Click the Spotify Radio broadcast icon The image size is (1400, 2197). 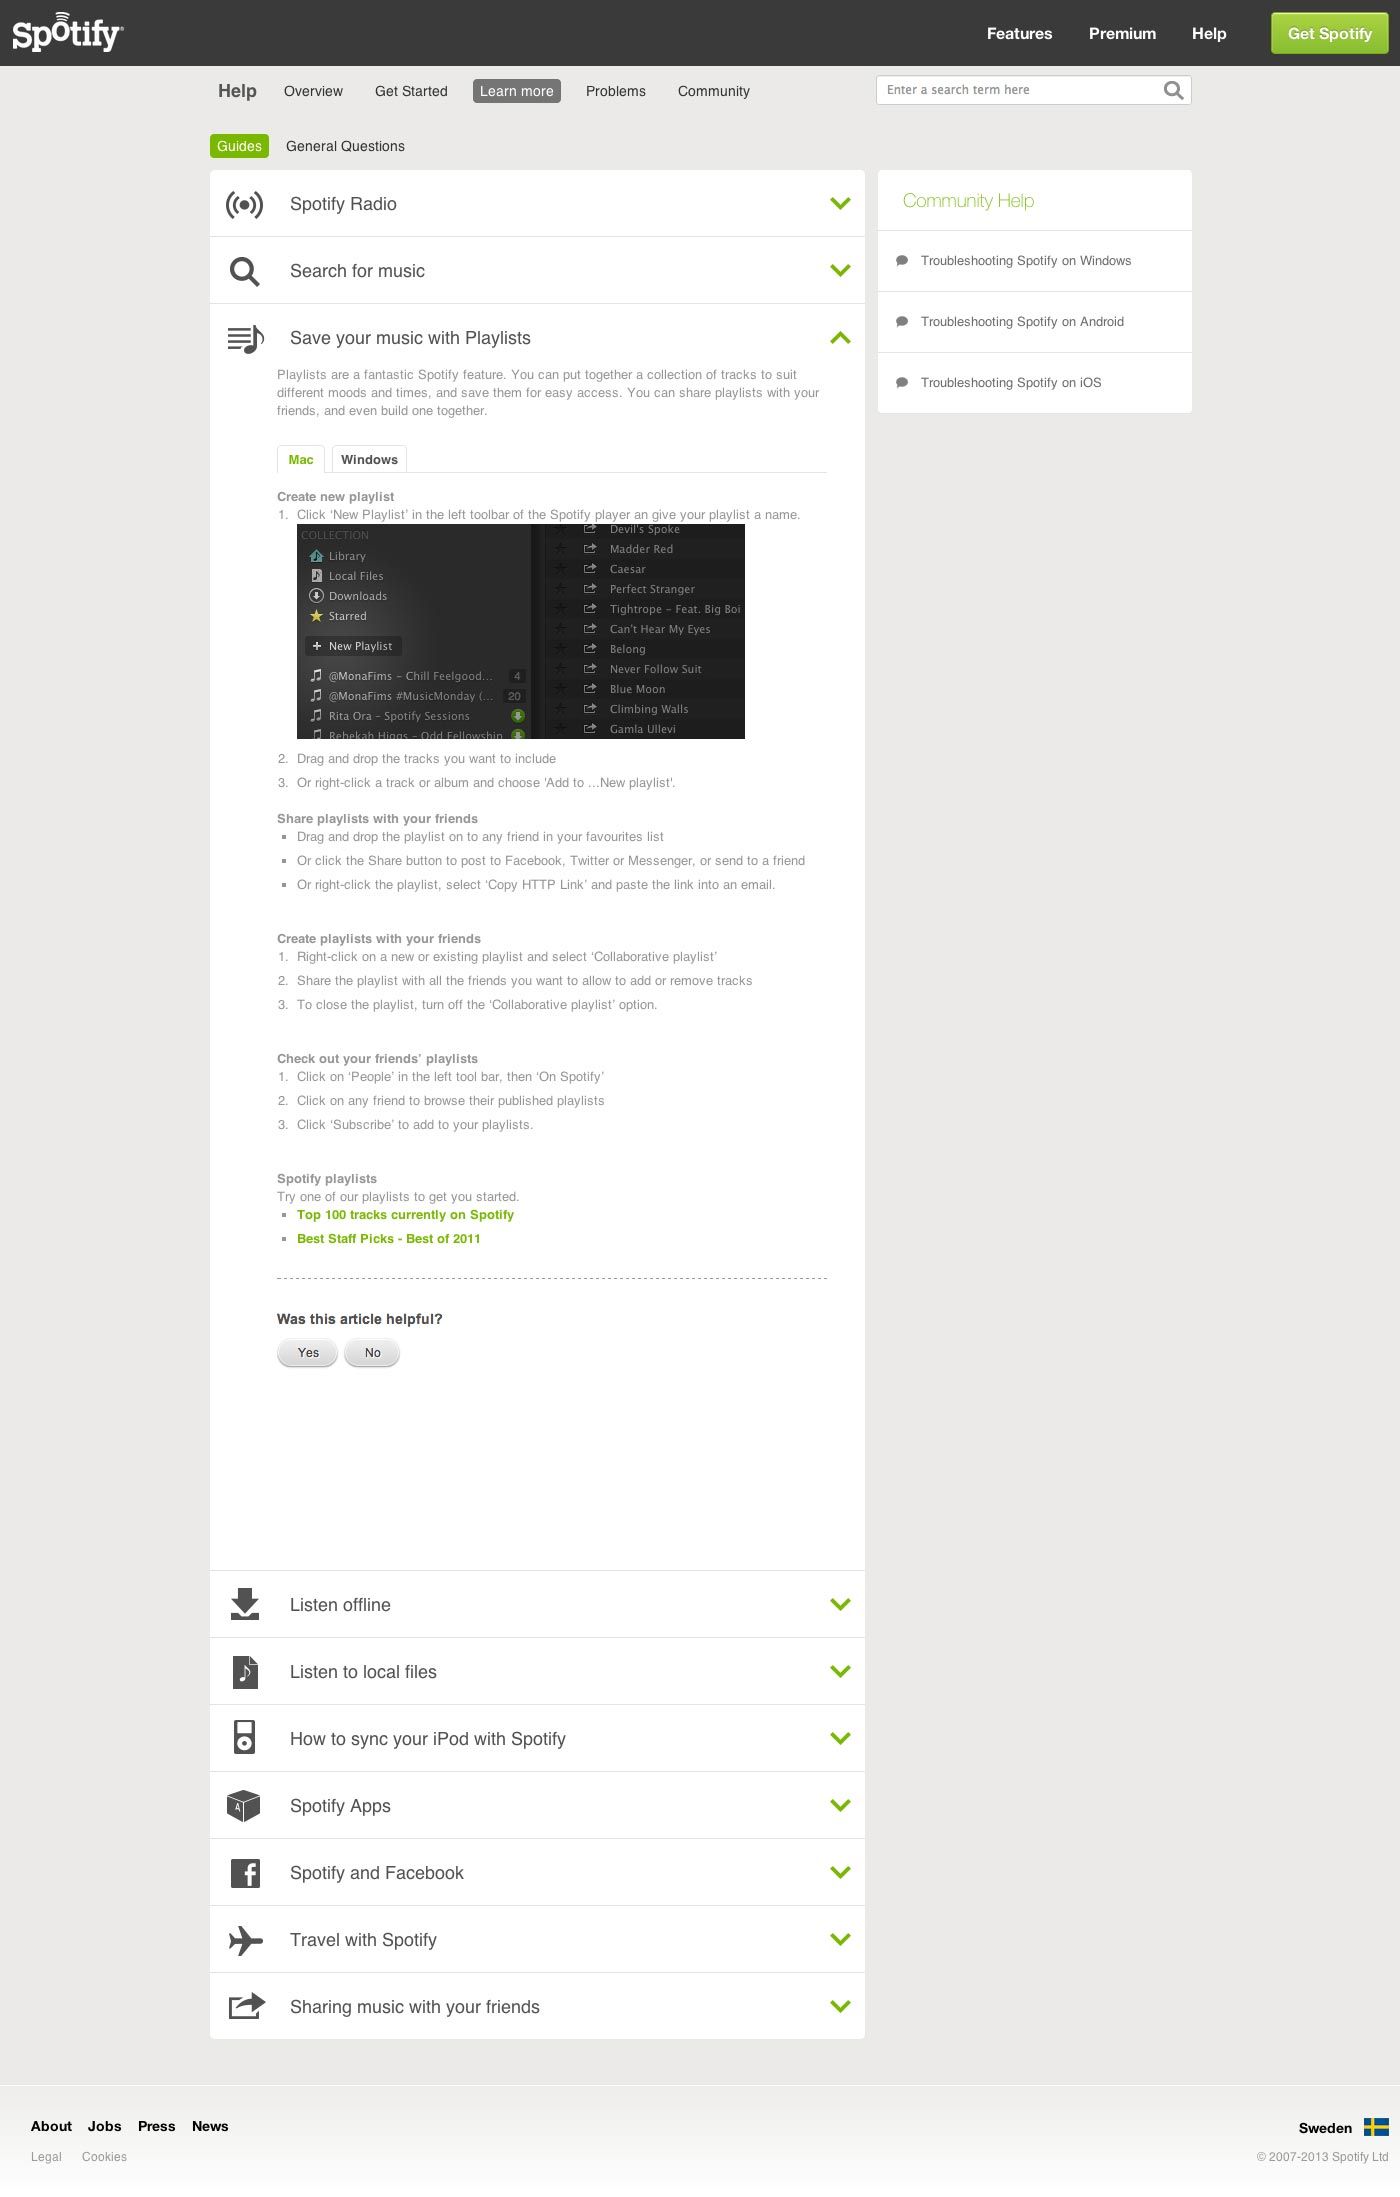(x=245, y=204)
